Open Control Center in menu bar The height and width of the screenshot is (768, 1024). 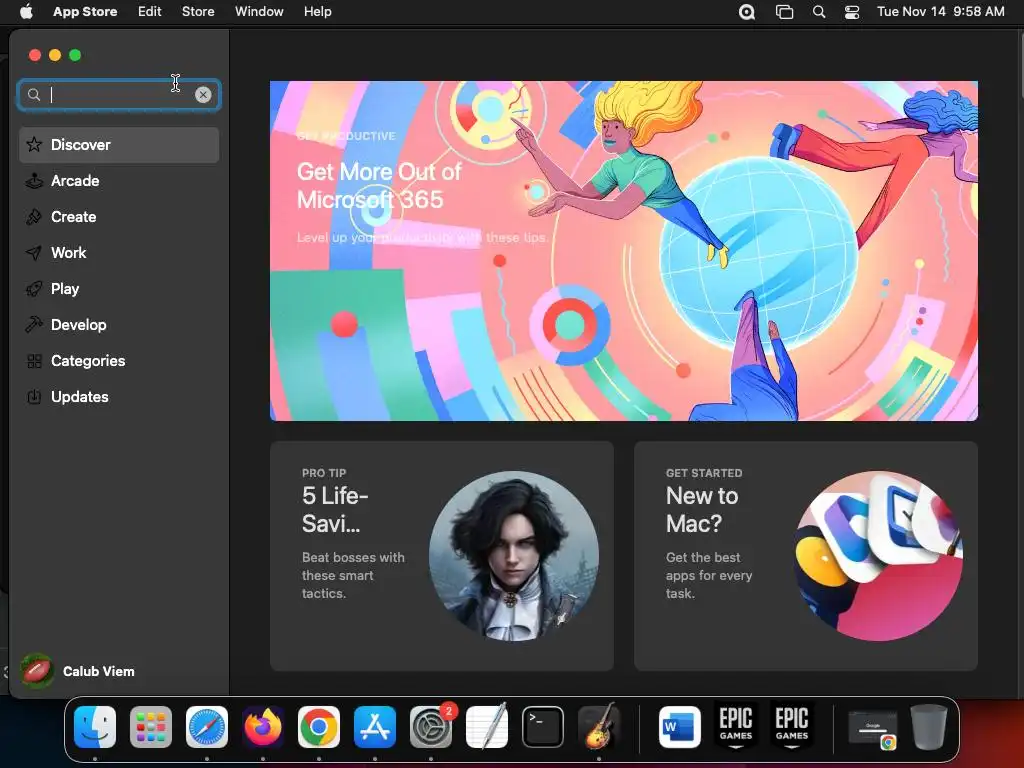[852, 12]
